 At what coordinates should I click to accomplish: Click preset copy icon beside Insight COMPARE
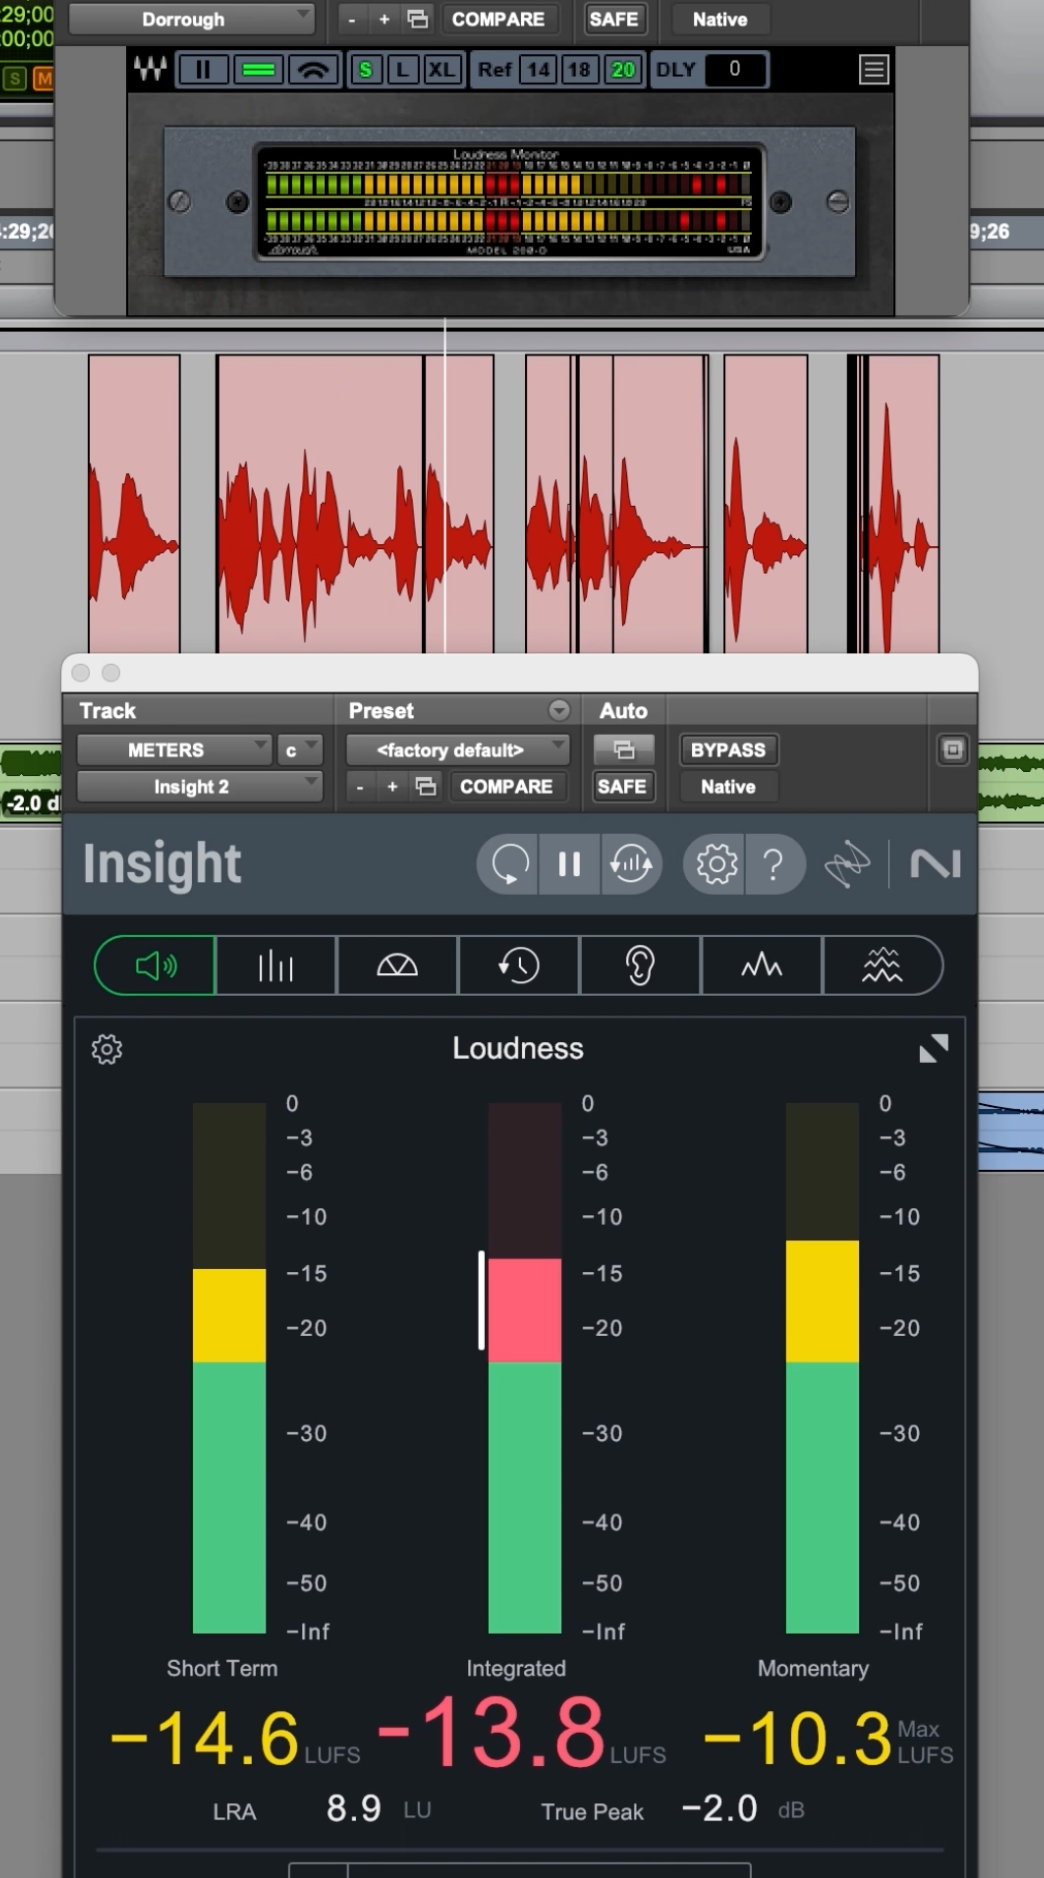[x=426, y=787]
